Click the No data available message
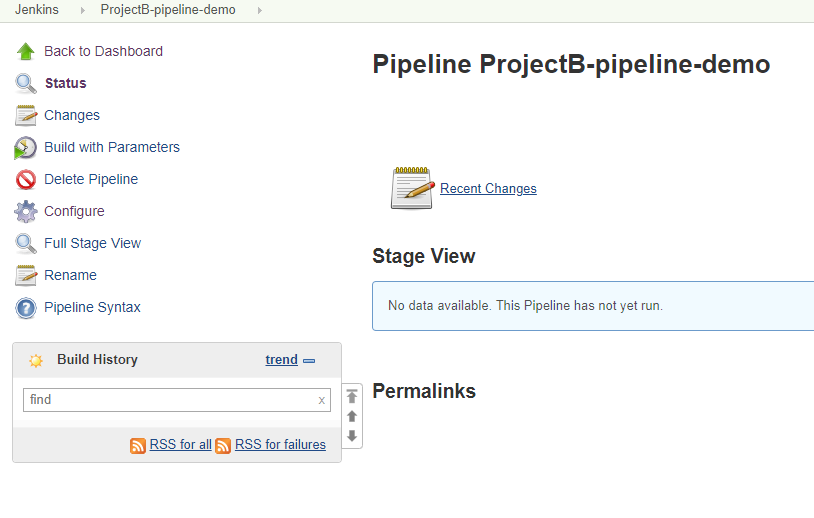This screenshot has height=518, width=814. click(x=525, y=306)
